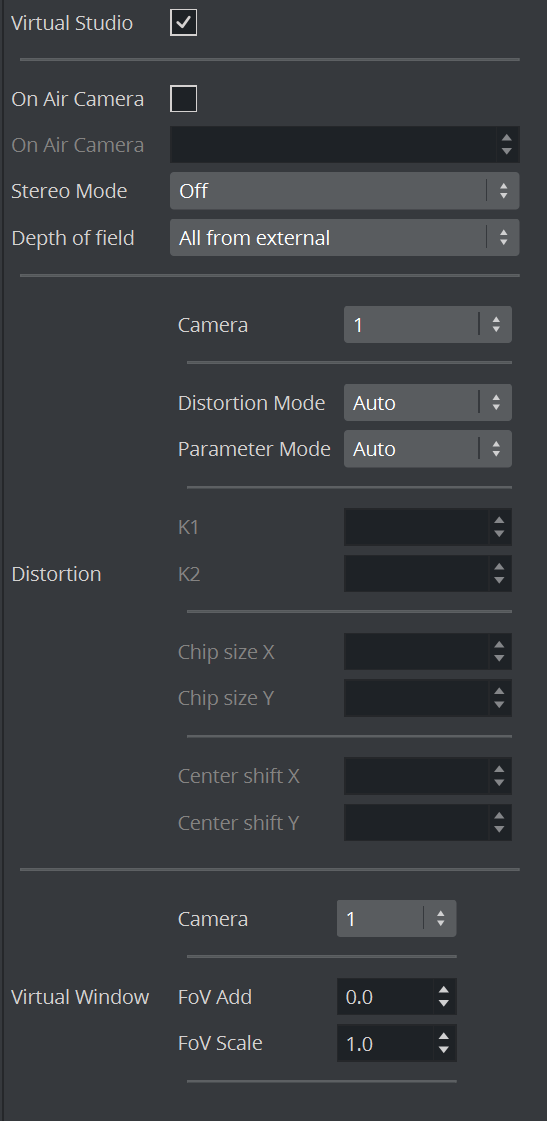The image size is (547, 1121).
Task: Enable the On Air Camera checkbox
Action: pos(184,99)
